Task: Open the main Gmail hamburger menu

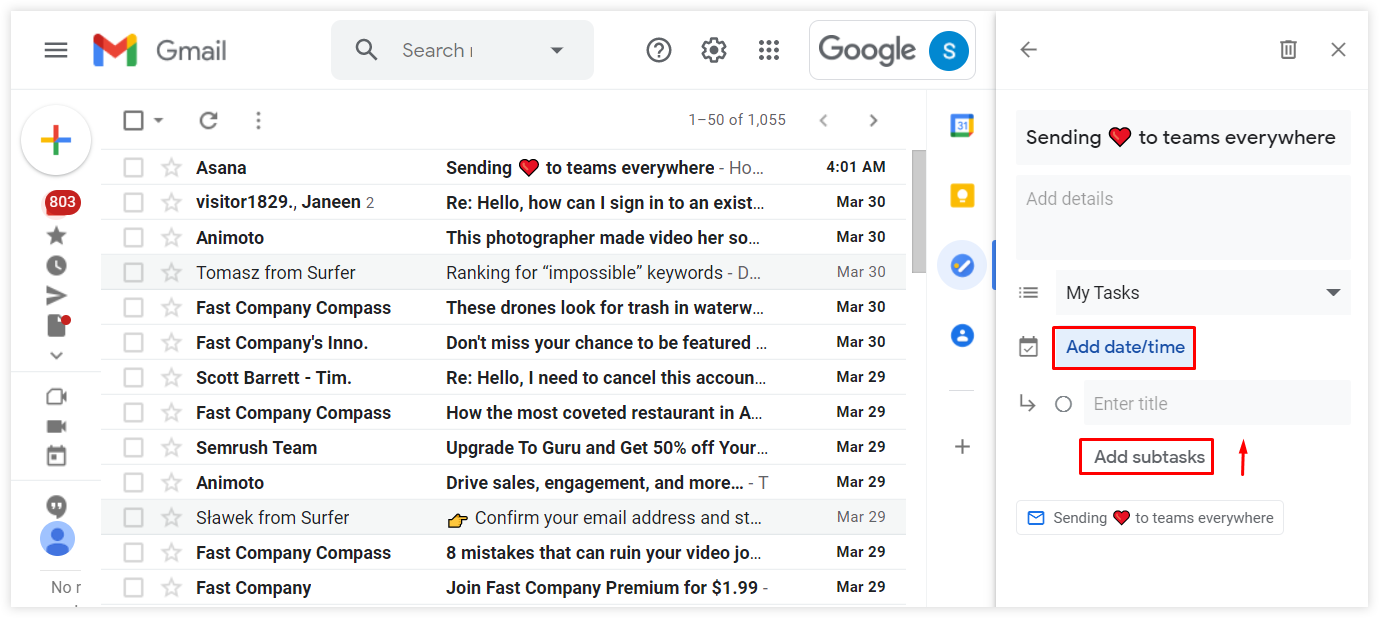Action: point(56,49)
